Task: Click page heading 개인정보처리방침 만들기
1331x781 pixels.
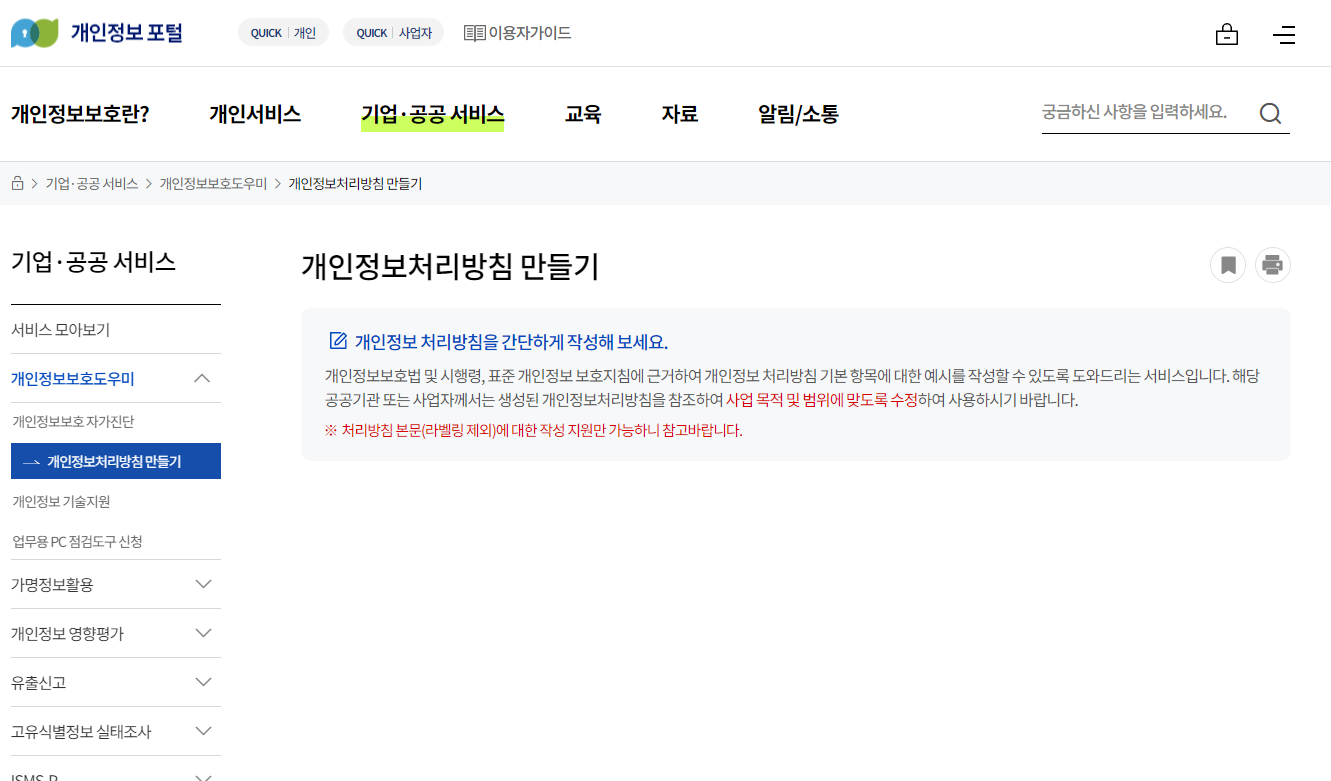Action: [450, 266]
